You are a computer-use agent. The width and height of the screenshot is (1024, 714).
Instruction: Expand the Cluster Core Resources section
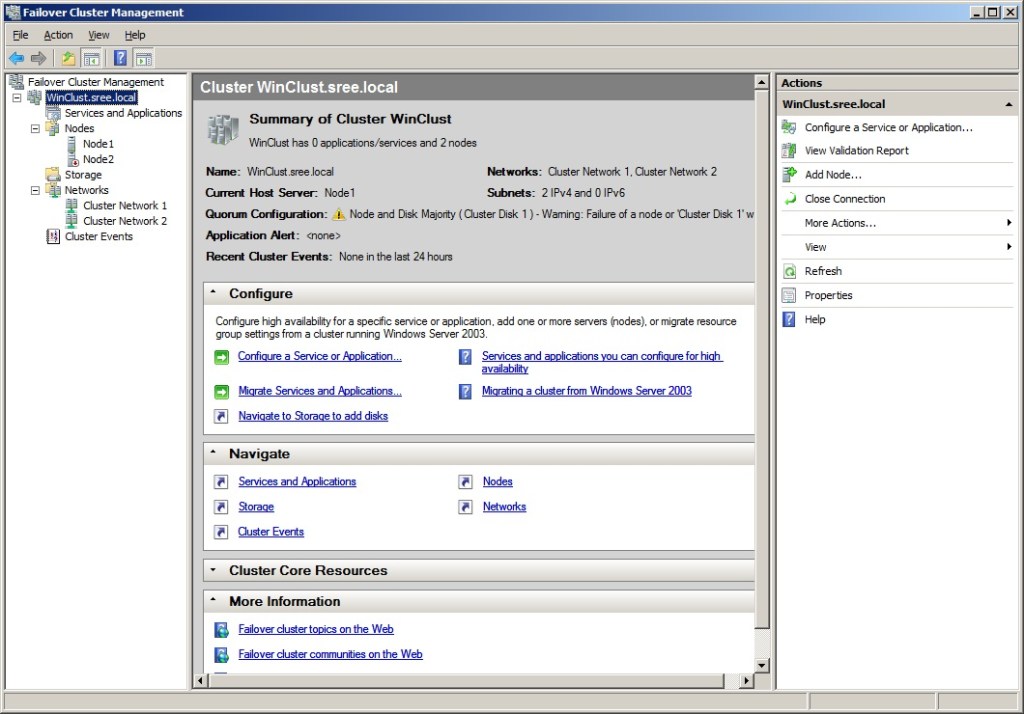click(x=214, y=571)
